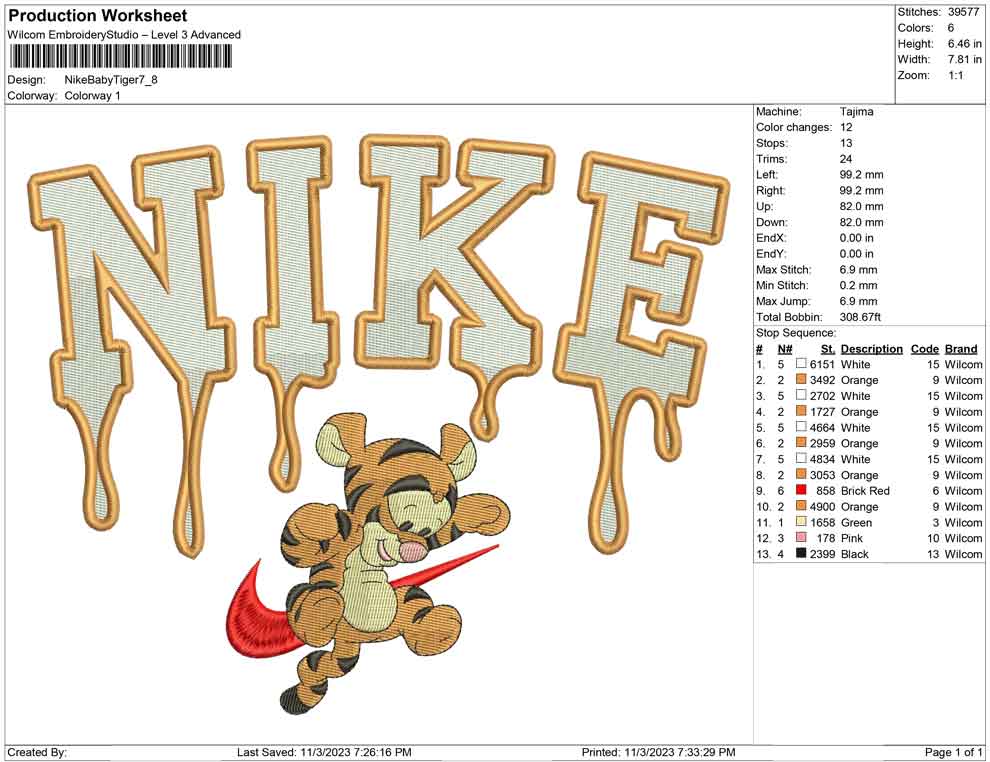Click the Wilcom EmbroideryStudio subtitle text

click(x=124, y=35)
